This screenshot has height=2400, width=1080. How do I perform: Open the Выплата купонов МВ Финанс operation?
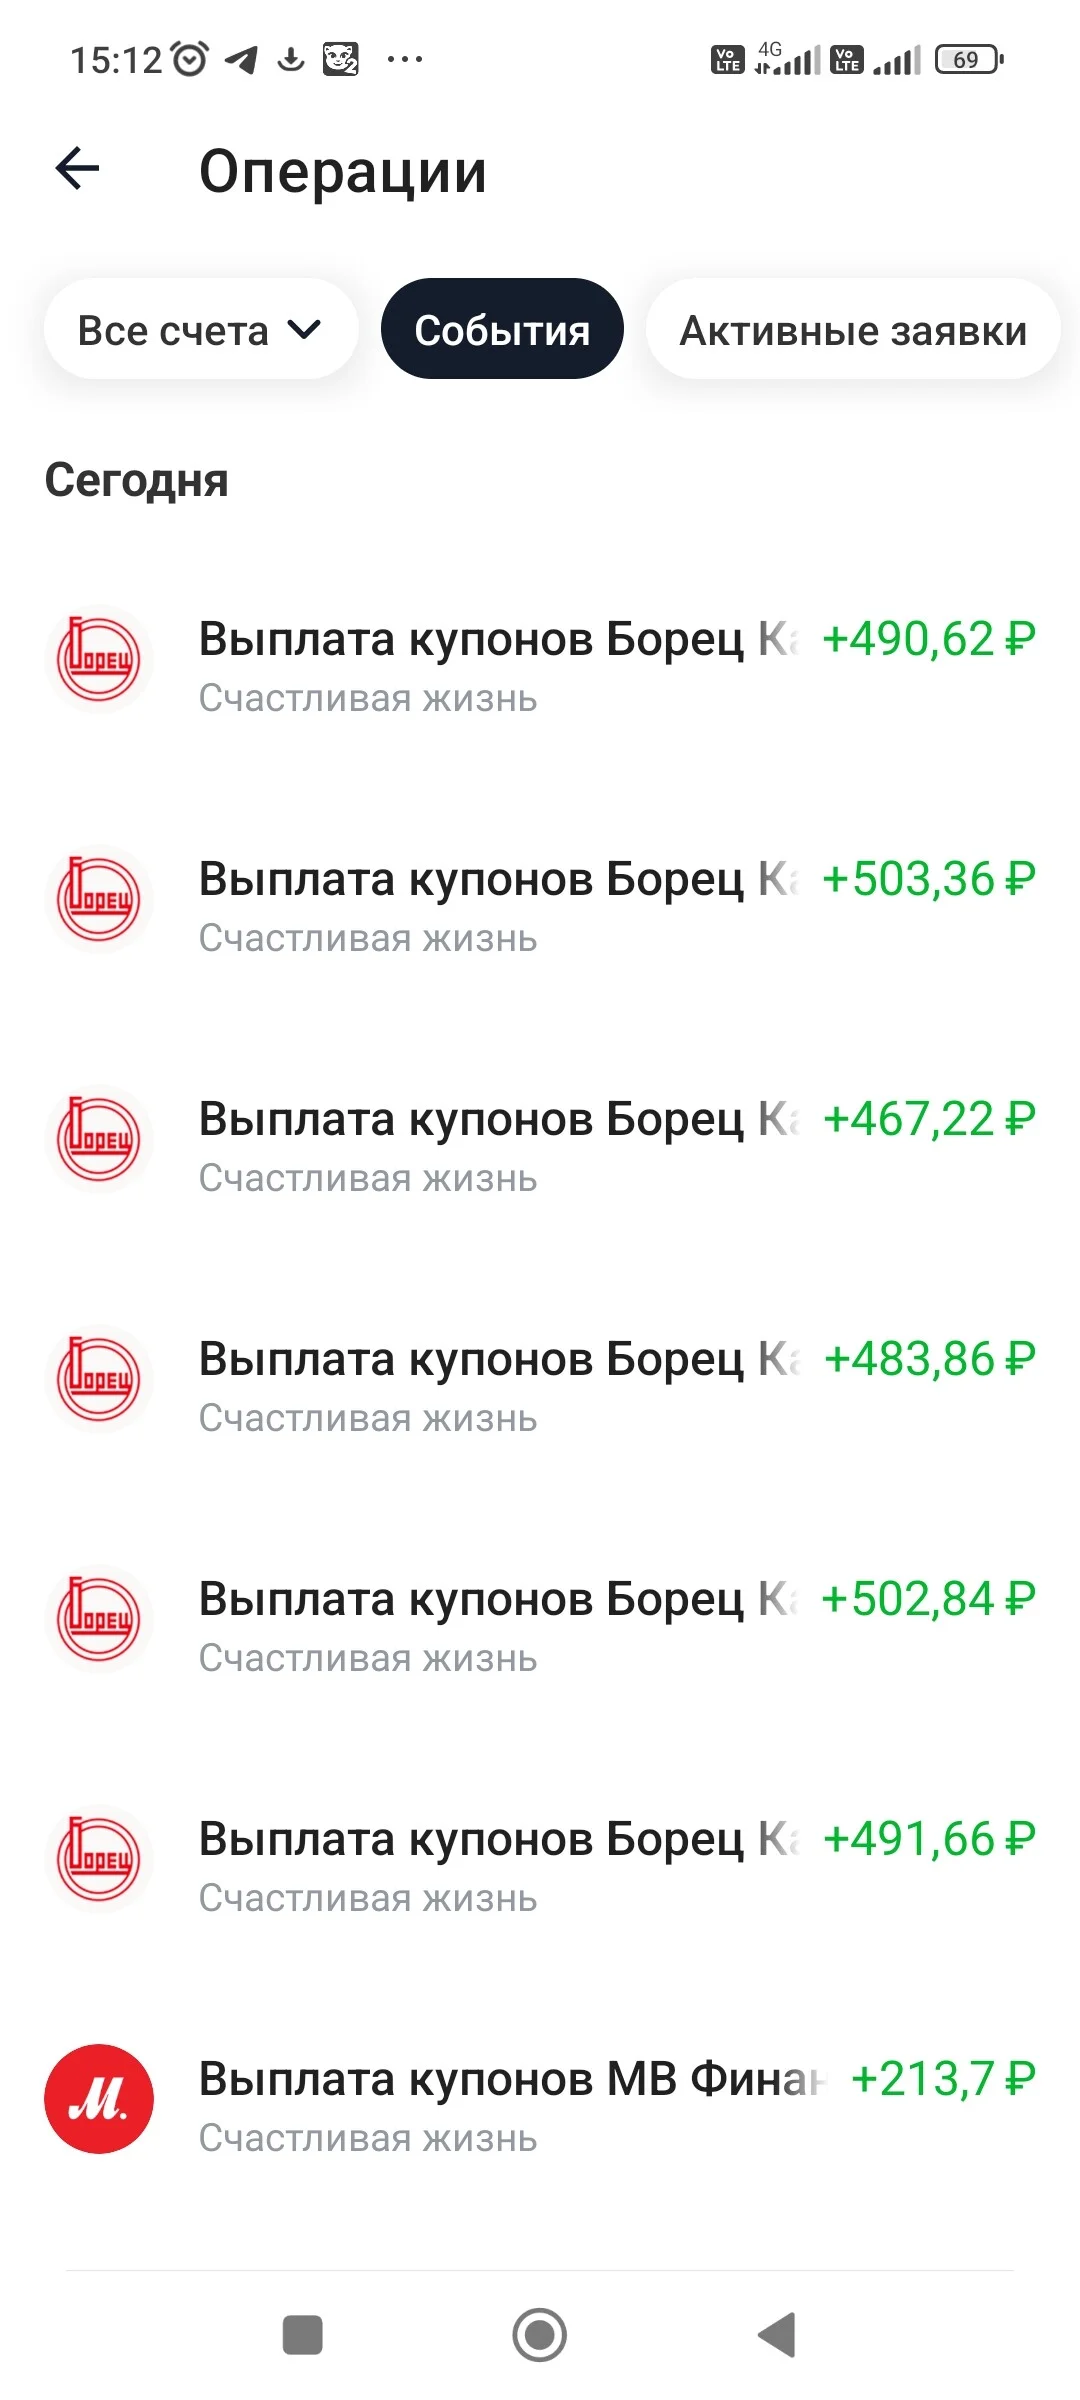click(x=540, y=2105)
